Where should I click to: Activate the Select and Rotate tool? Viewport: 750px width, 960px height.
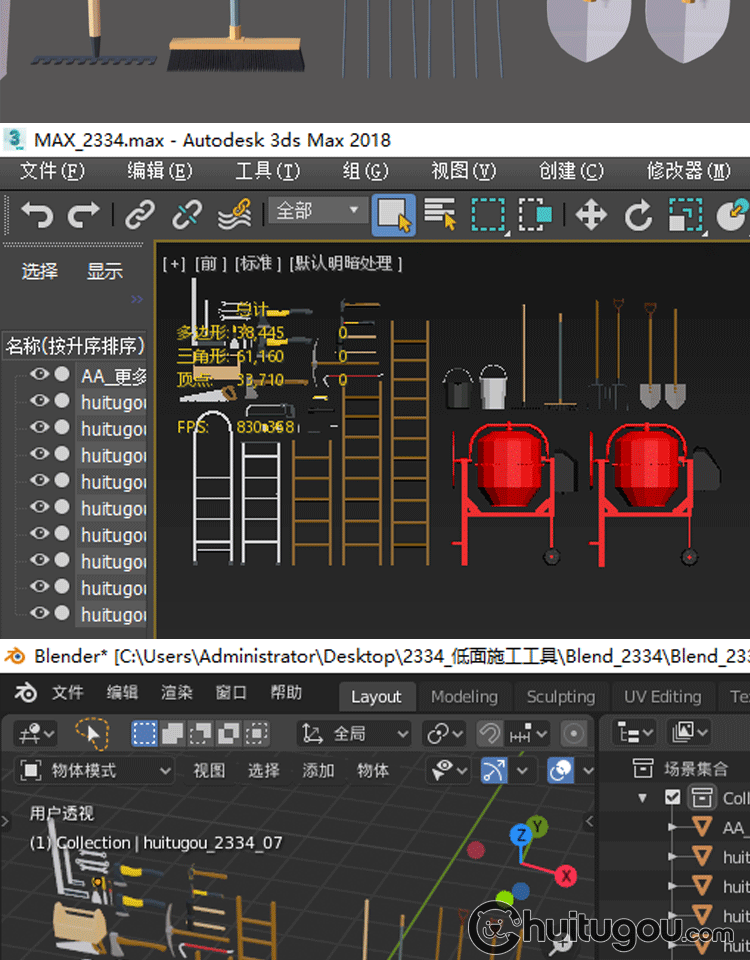click(x=638, y=214)
